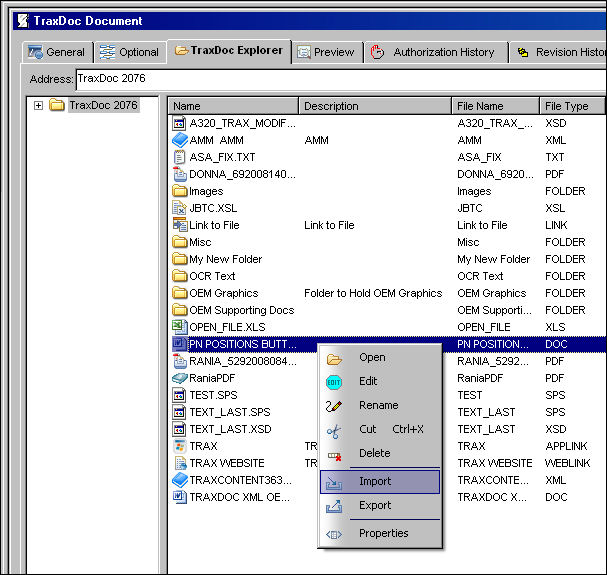Click the 'Folder to Hold OEM Graphics' description
Screen dimensions: 607x575
pyautogui.click(x=373, y=294)
